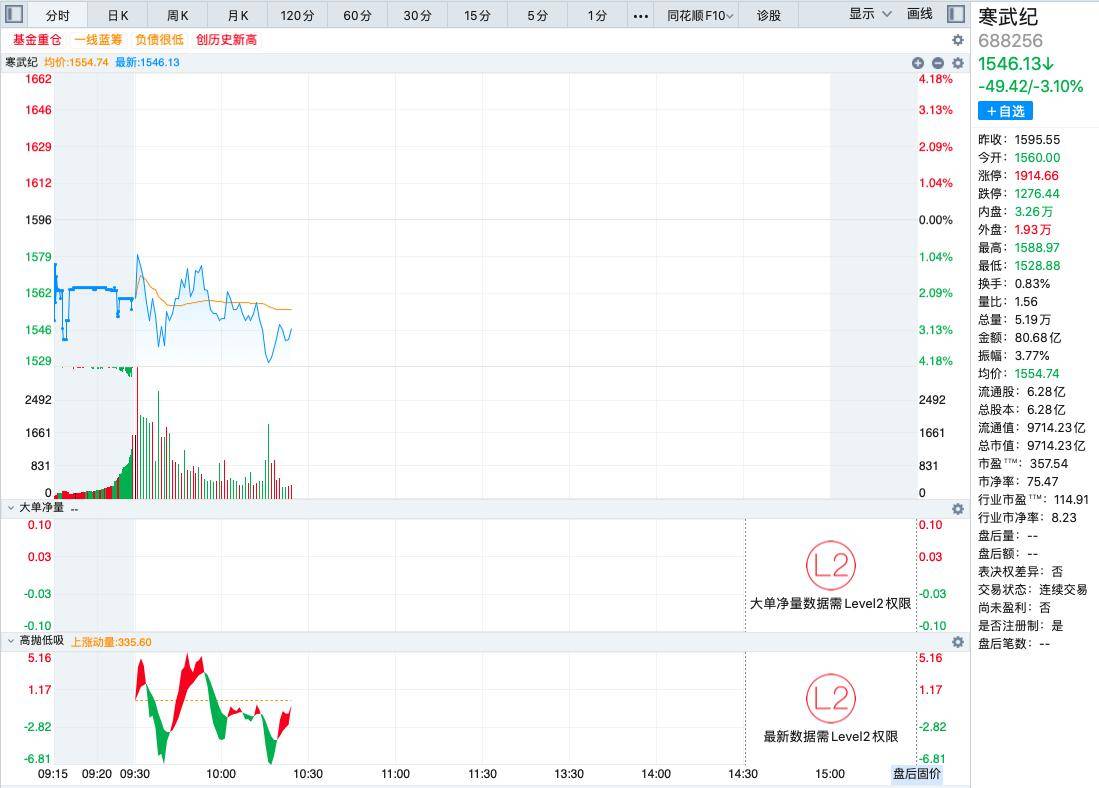Show more time periods via ellipsis

tap(641, 15)
